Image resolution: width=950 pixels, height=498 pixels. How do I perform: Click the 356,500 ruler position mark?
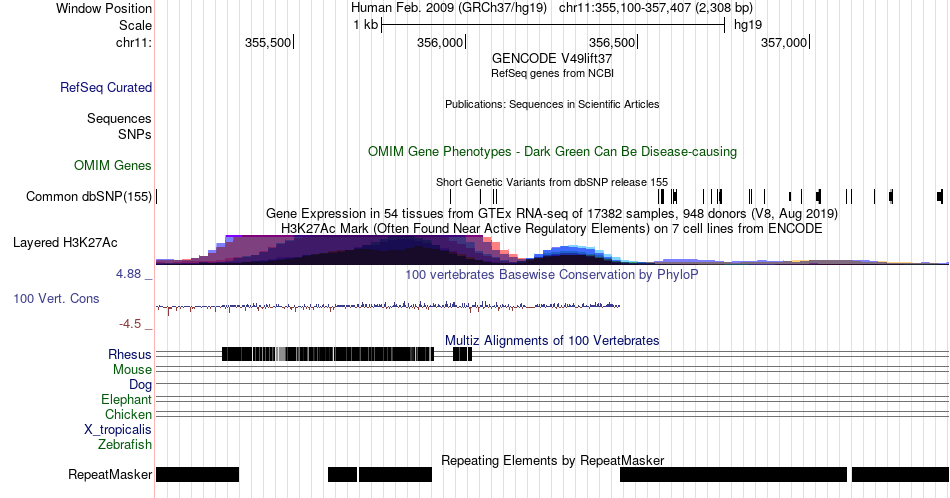coord(613,42)
